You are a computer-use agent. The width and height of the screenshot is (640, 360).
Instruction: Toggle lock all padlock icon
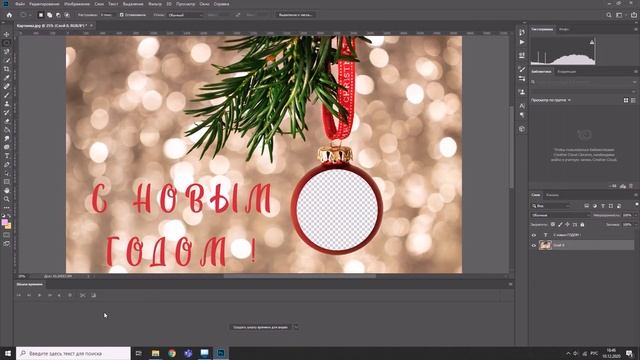pos(582,224)
